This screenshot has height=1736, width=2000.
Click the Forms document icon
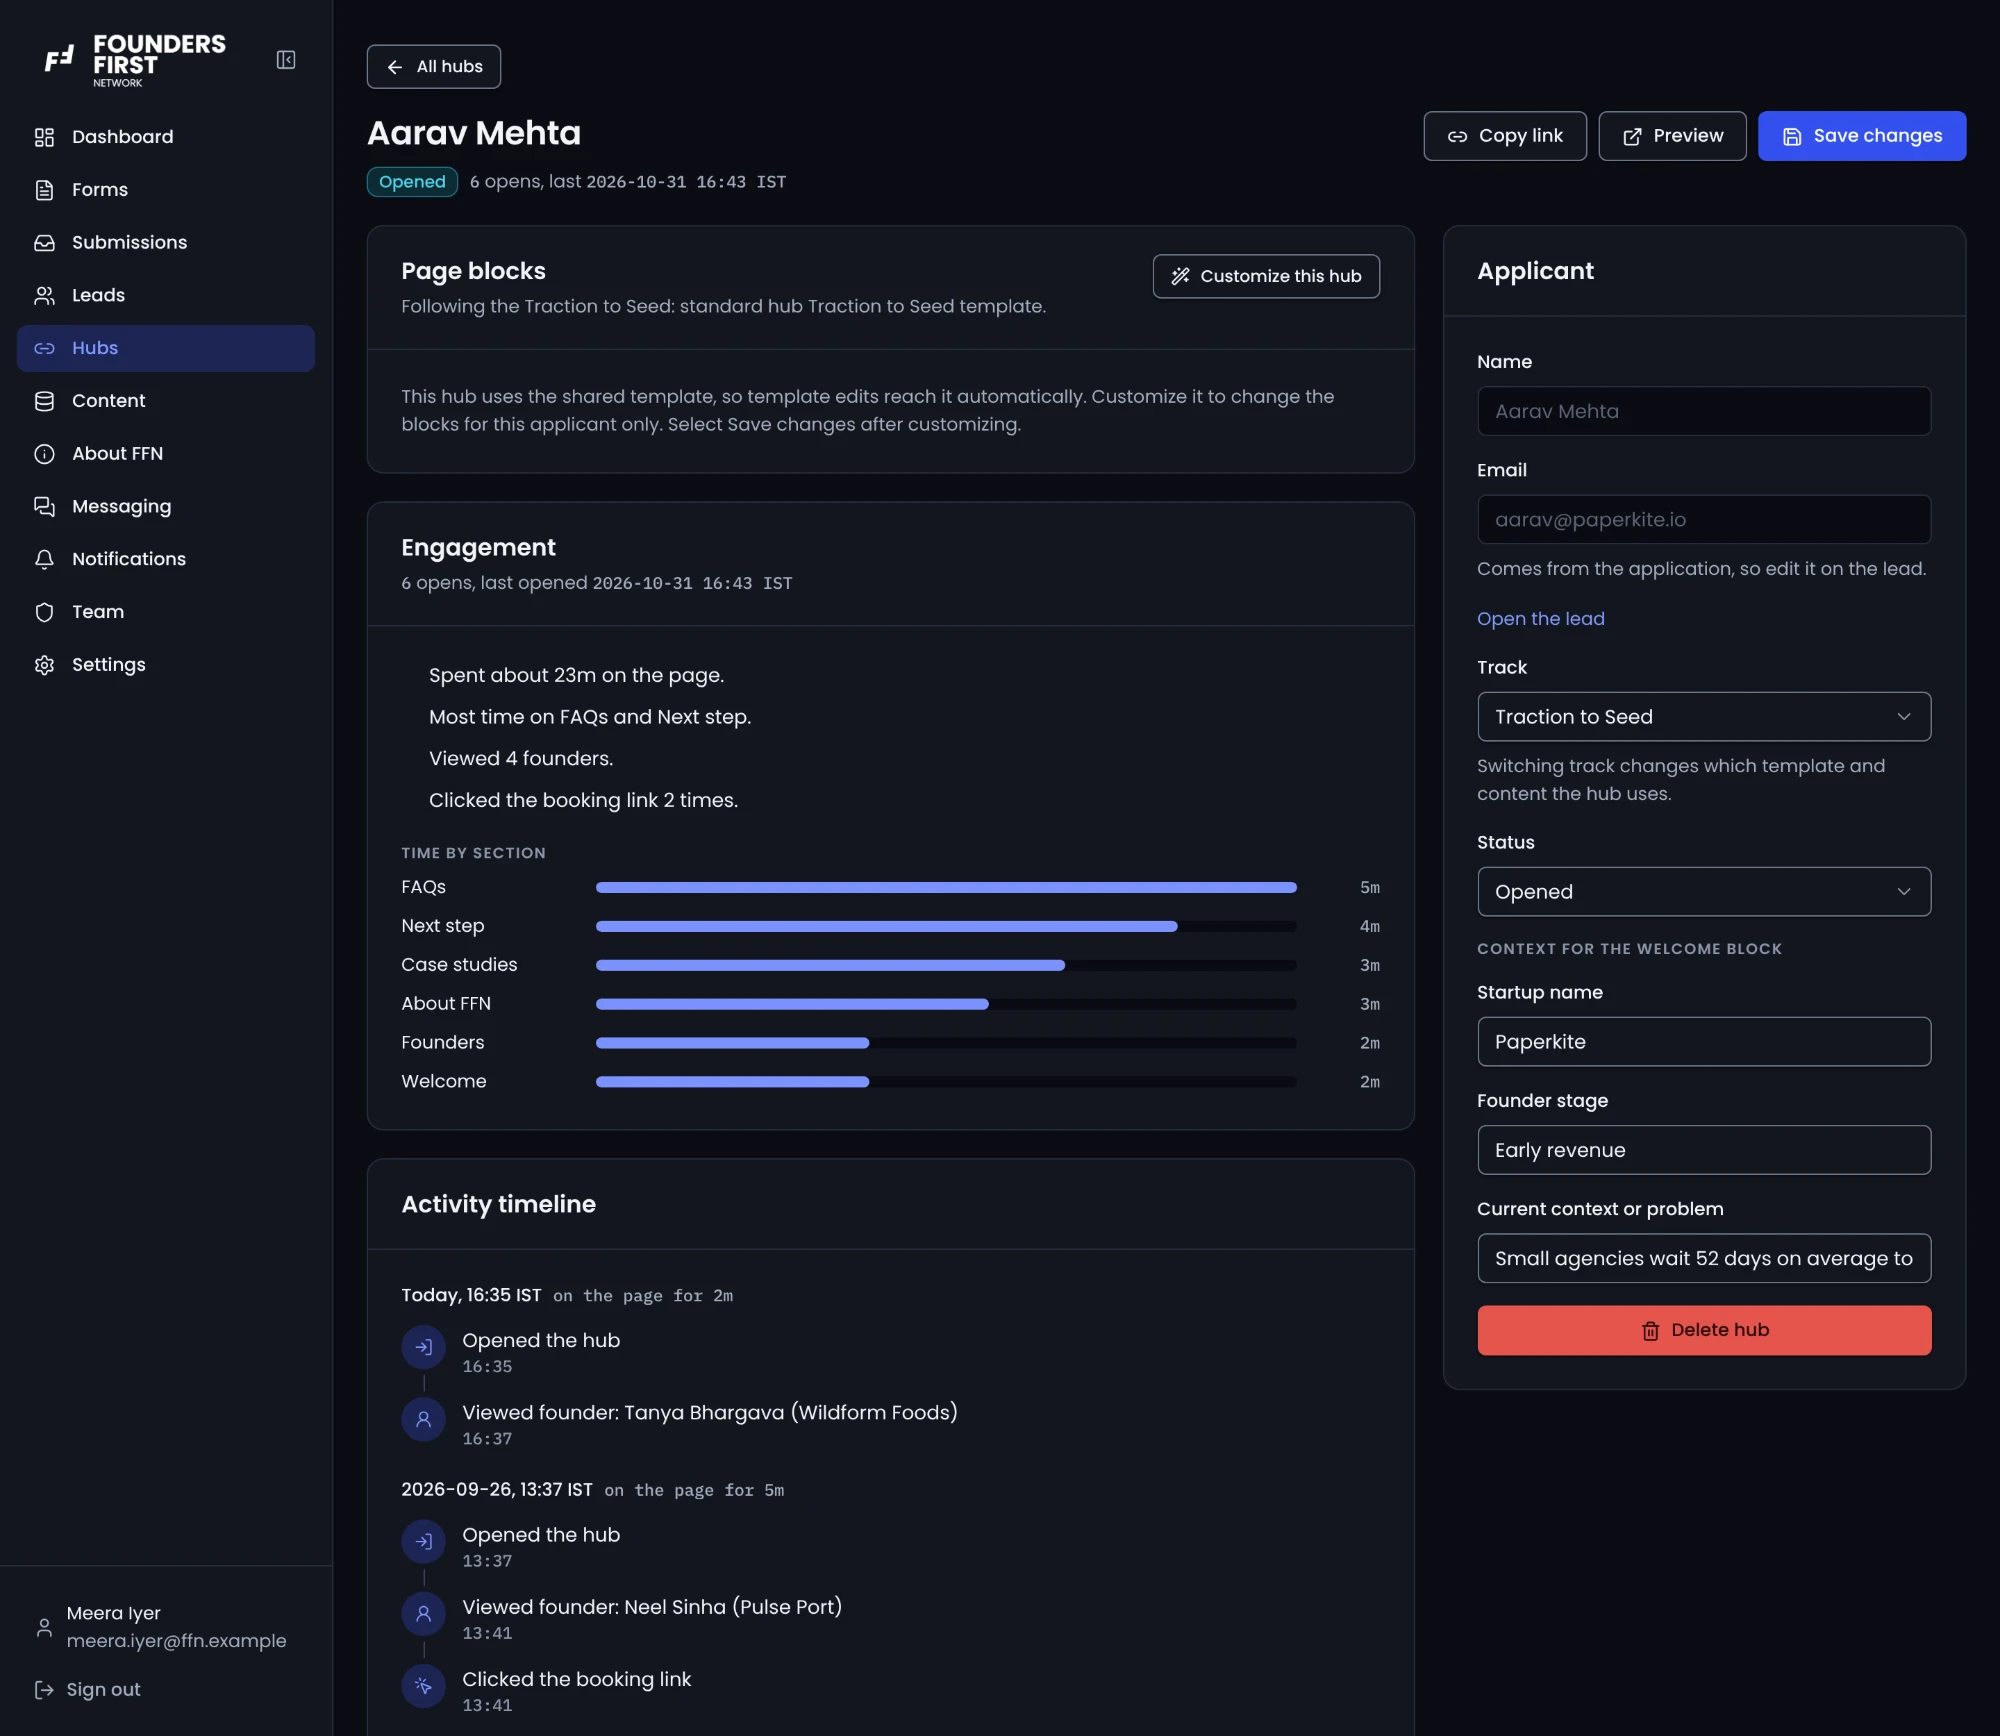44,190
